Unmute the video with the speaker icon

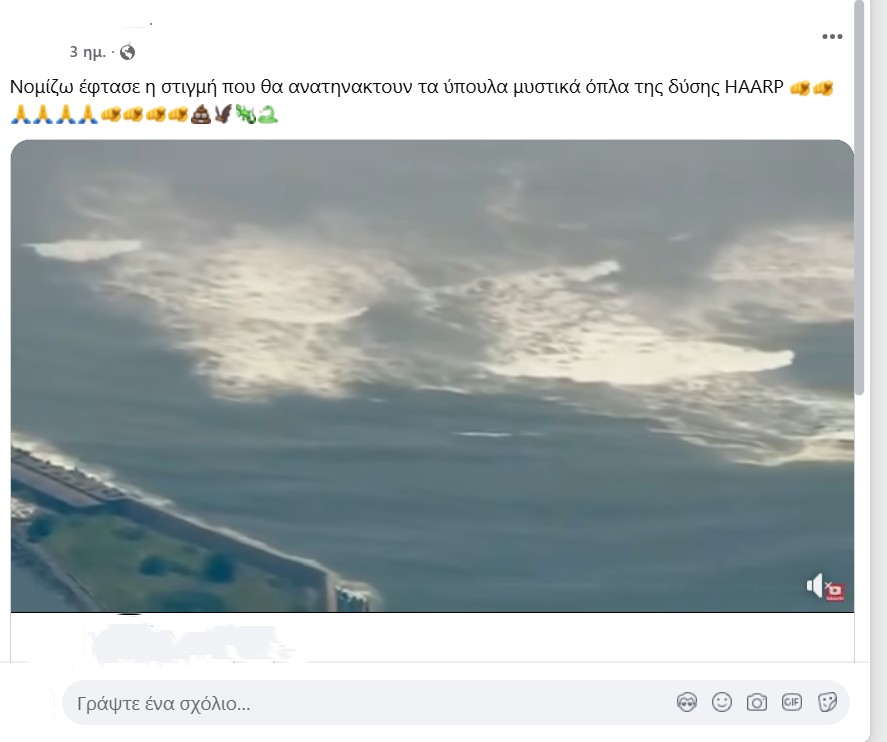click(x=815, y=586)
